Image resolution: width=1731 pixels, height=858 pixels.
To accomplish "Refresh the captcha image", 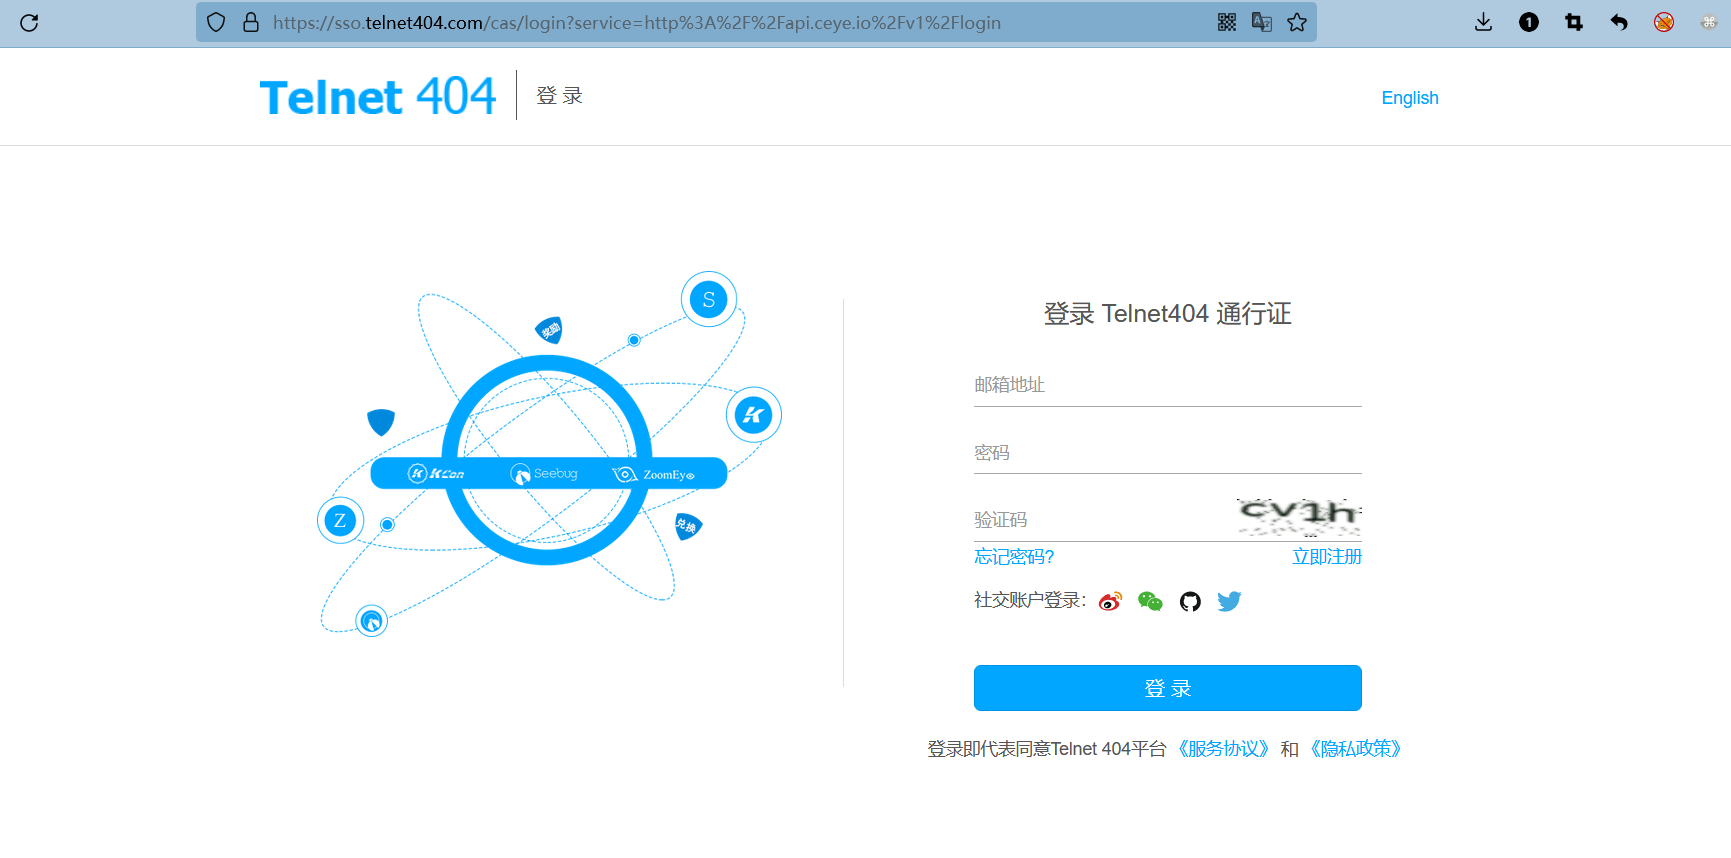I will [x=1297, y=517].
